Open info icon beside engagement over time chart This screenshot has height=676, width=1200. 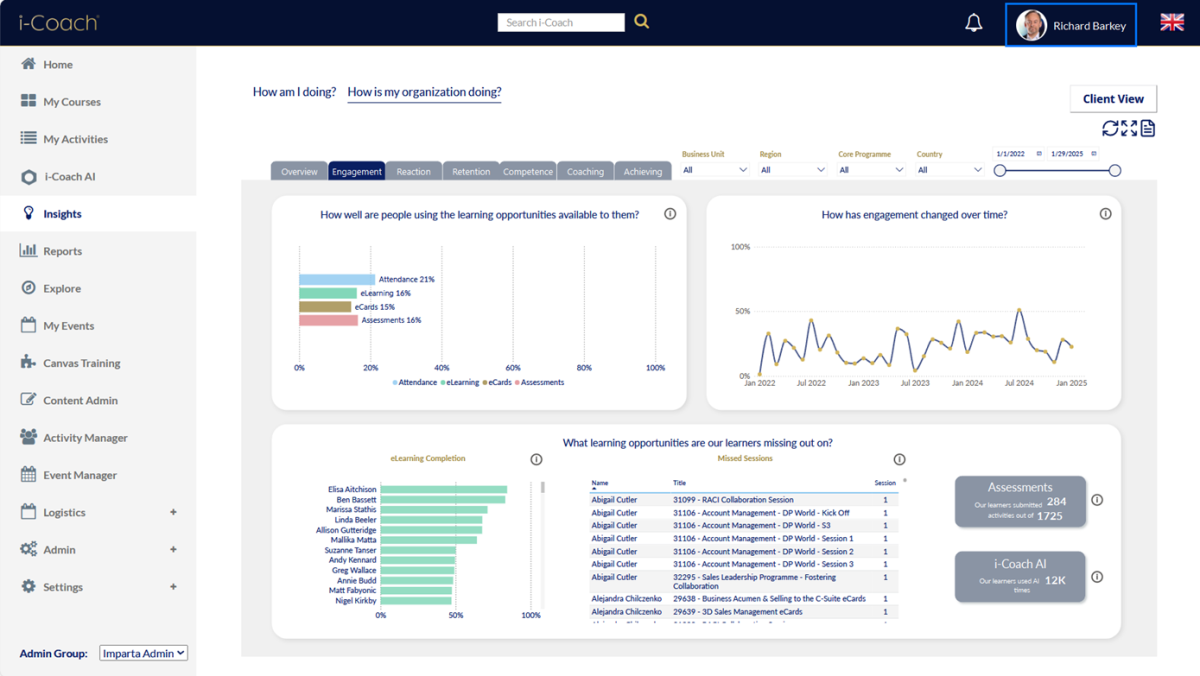1105,214
